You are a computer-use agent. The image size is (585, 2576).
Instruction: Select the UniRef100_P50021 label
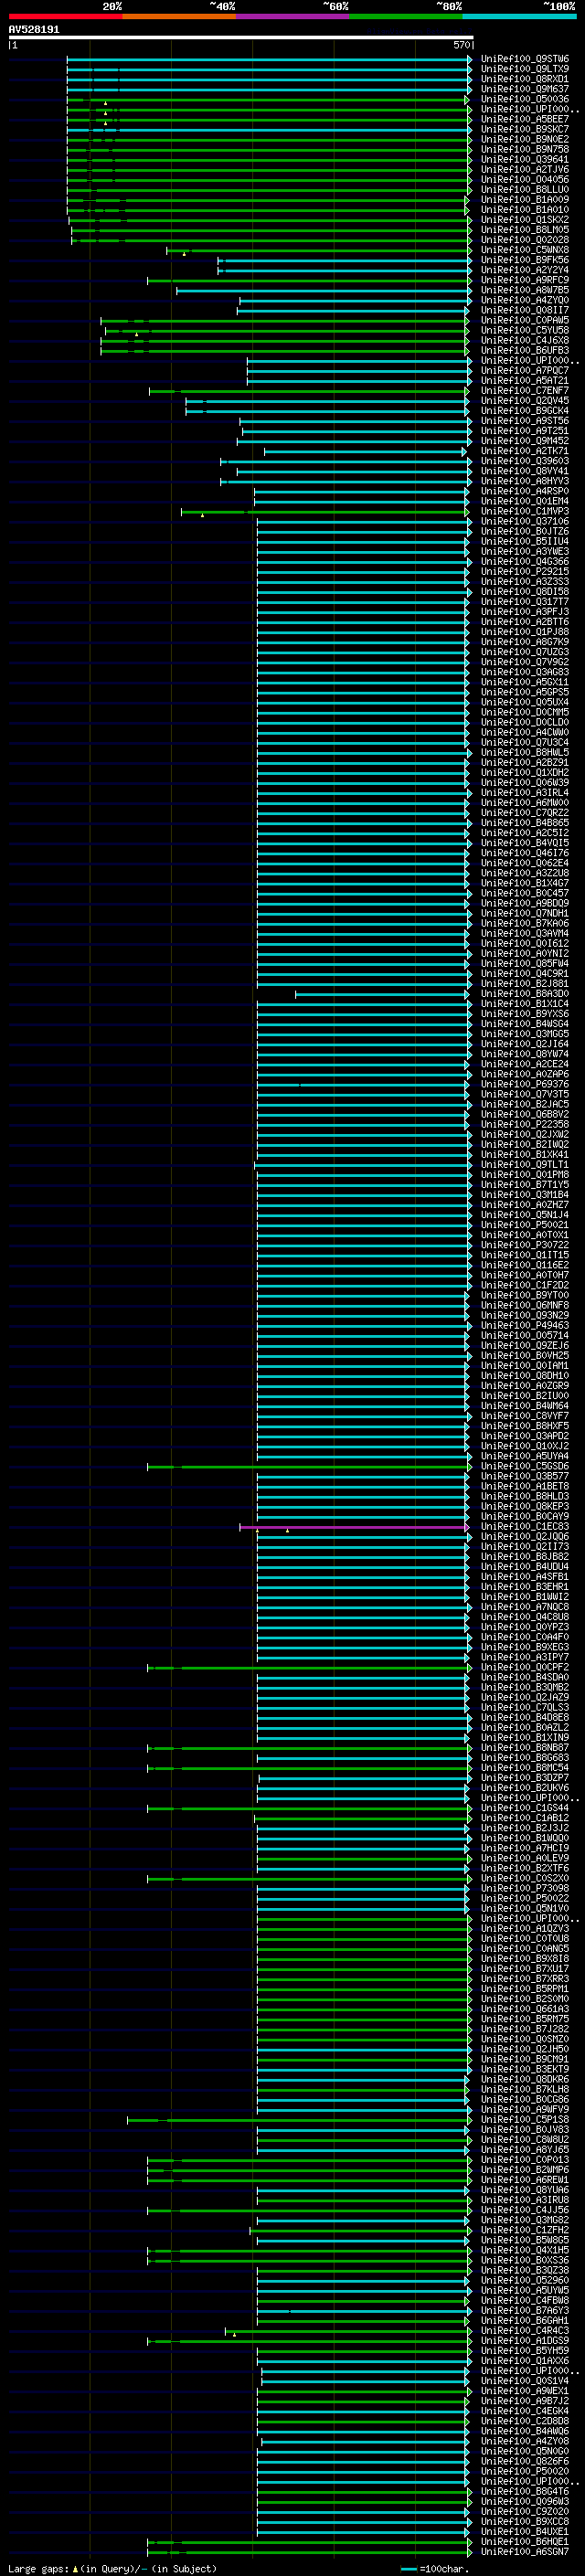pos(525,1225)
